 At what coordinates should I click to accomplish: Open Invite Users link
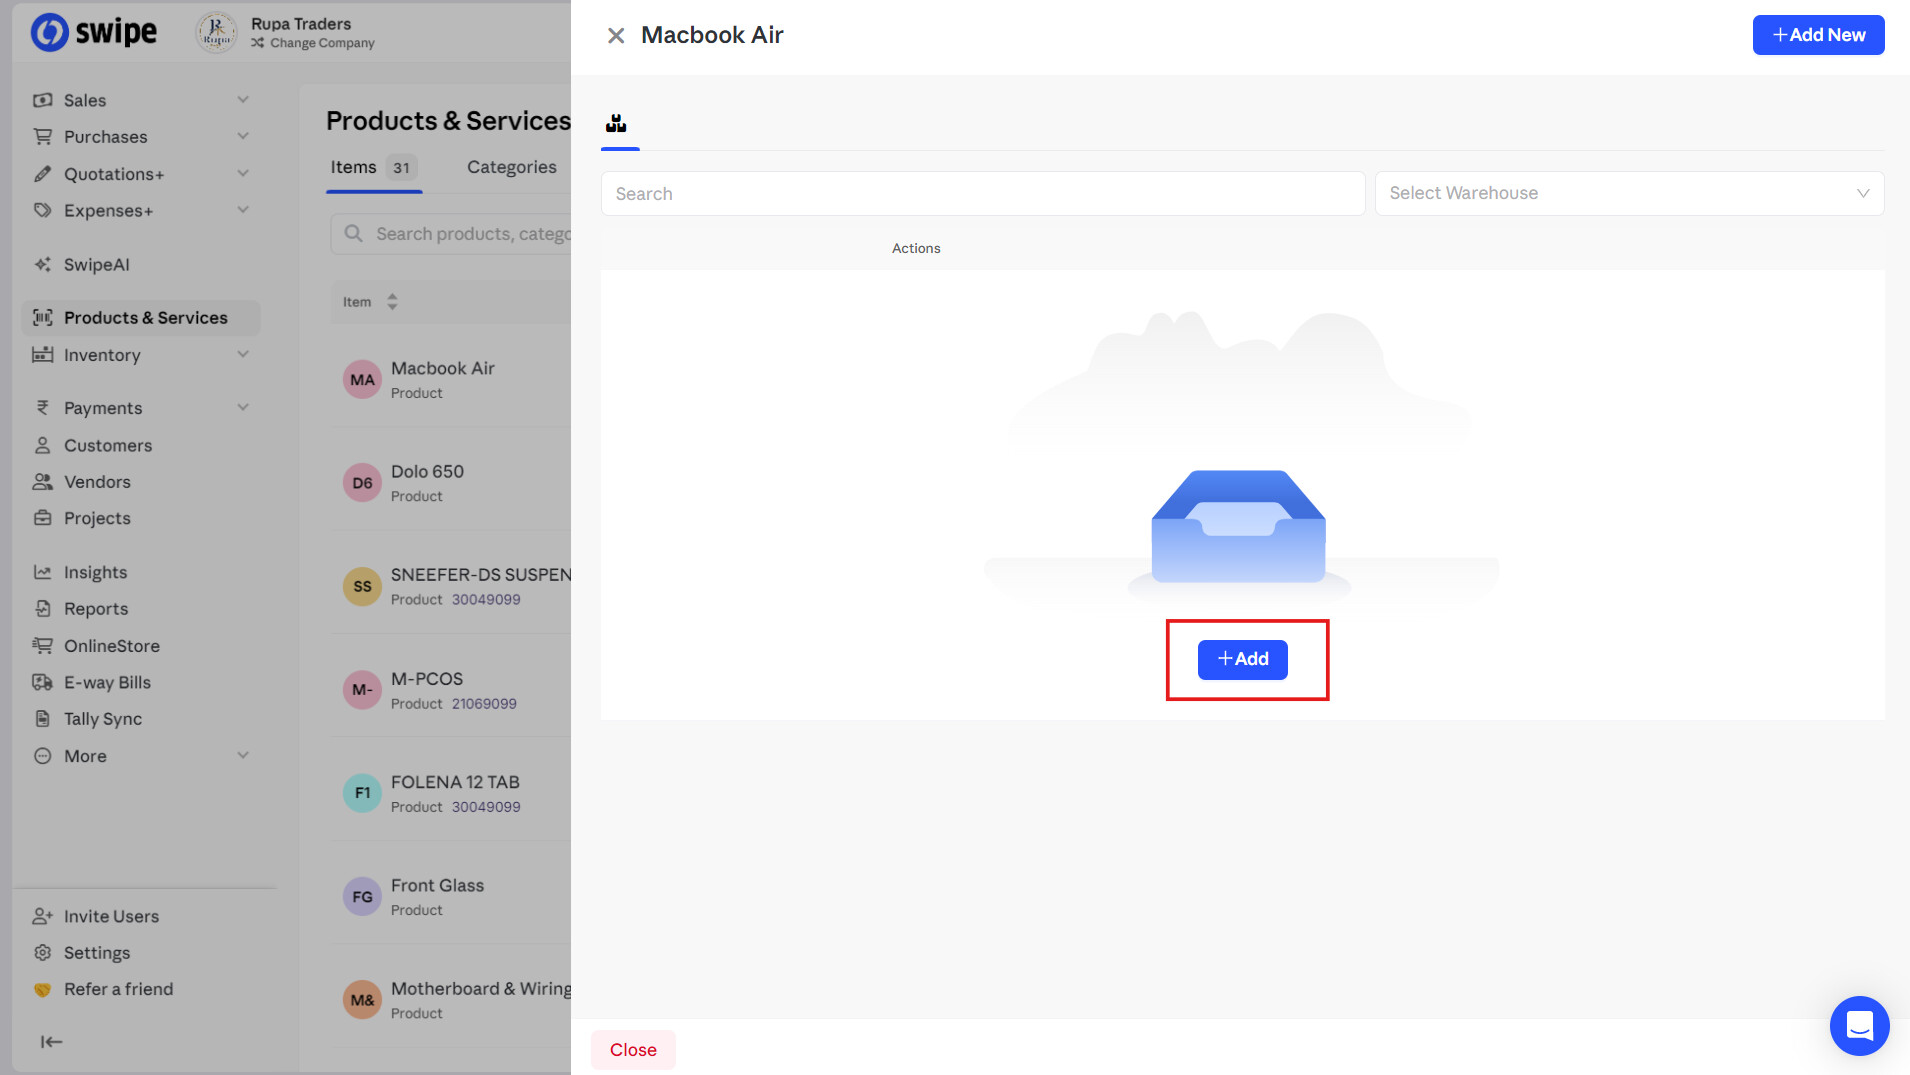pyautogui.click(x=111, y=916)
